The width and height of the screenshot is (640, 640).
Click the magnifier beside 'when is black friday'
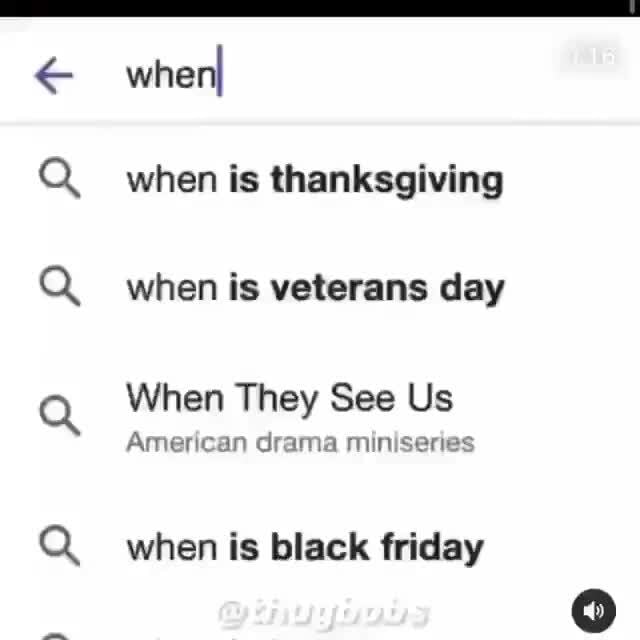[59, 547]
